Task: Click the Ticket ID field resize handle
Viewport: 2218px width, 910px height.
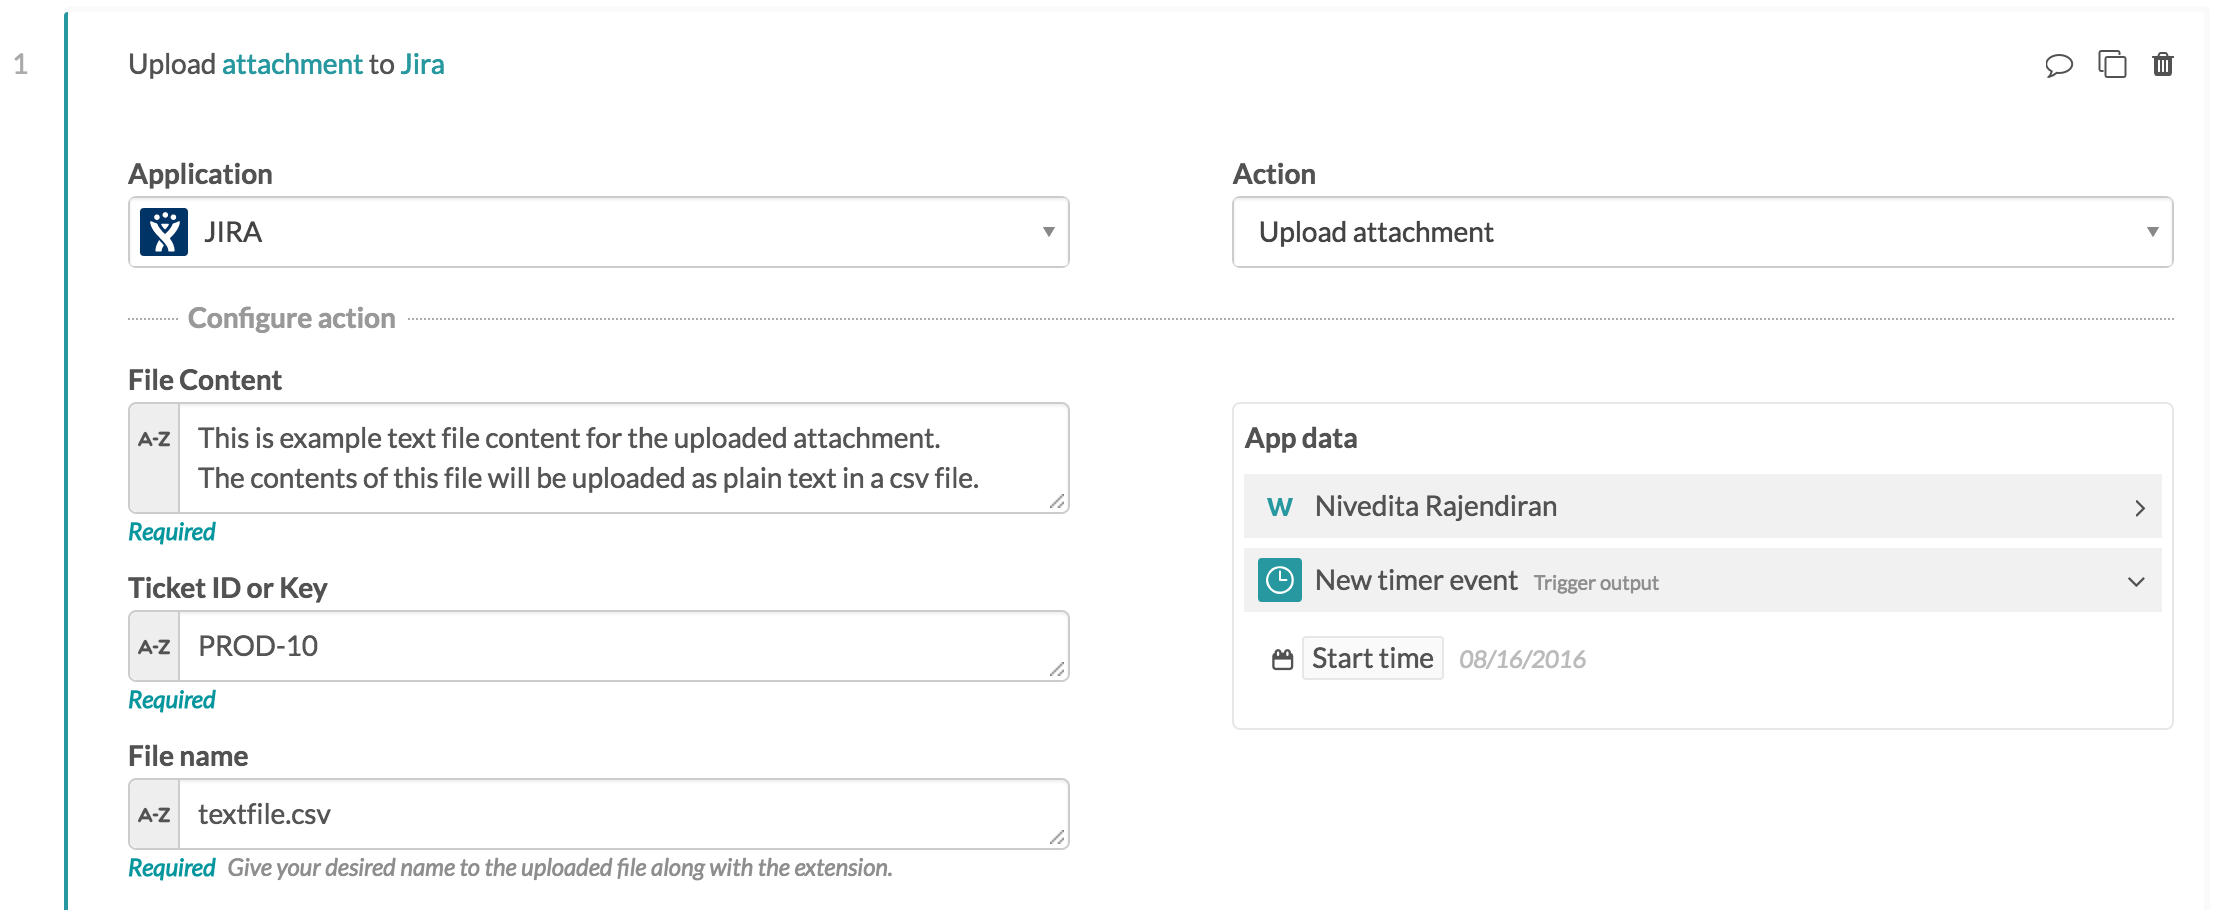Action: [1057, 669]
